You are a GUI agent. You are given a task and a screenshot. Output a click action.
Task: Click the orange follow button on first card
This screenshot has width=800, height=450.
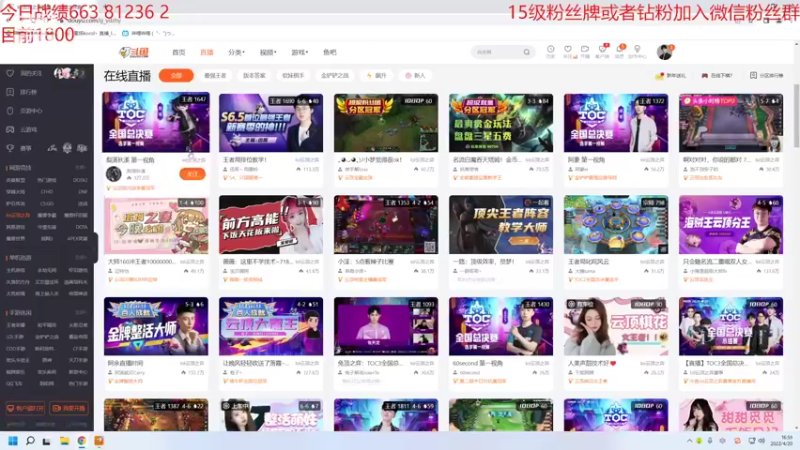tap(192, 174)
